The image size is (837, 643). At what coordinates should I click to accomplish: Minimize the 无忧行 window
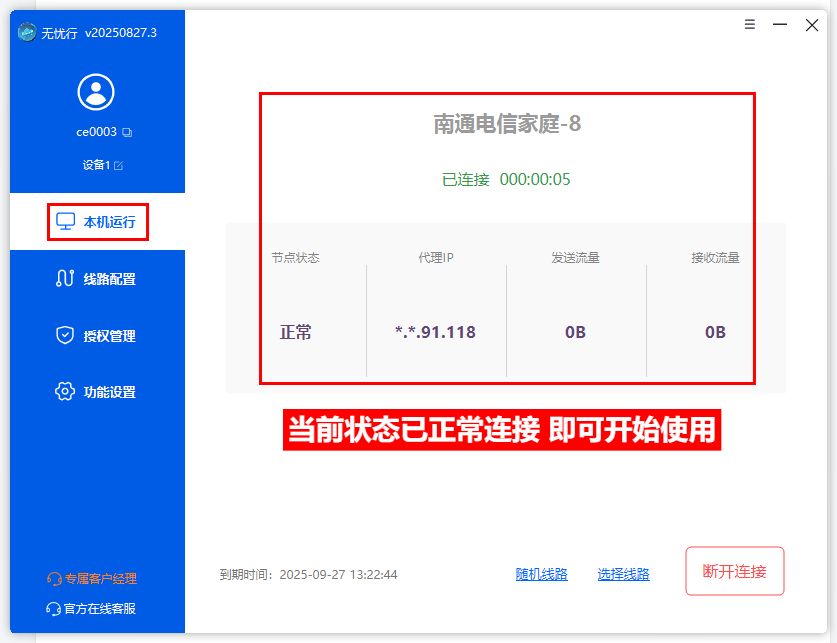(780, 25)
